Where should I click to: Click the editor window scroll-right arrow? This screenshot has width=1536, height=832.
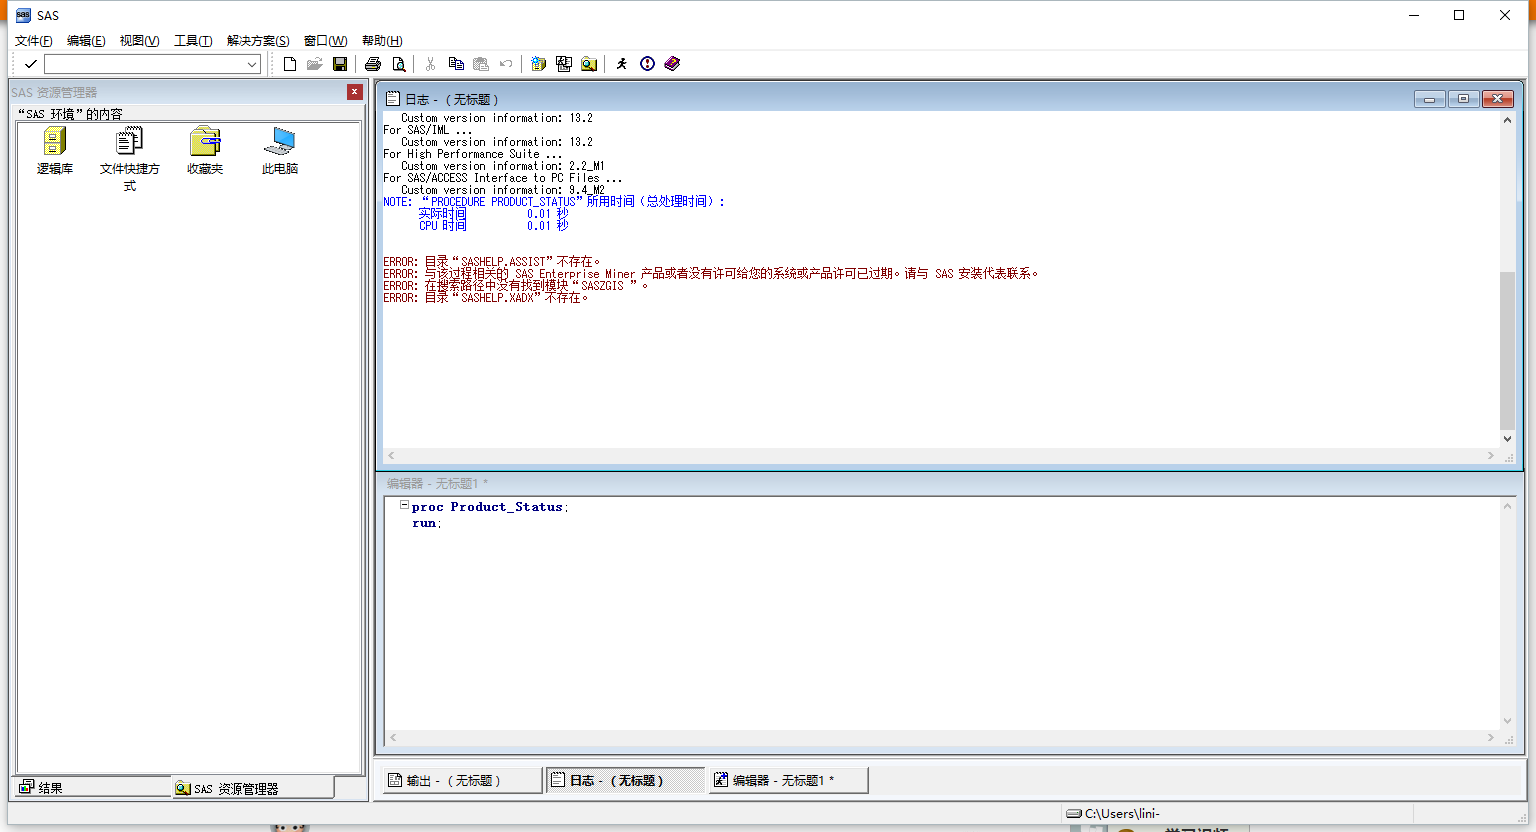pos(1491,738)
